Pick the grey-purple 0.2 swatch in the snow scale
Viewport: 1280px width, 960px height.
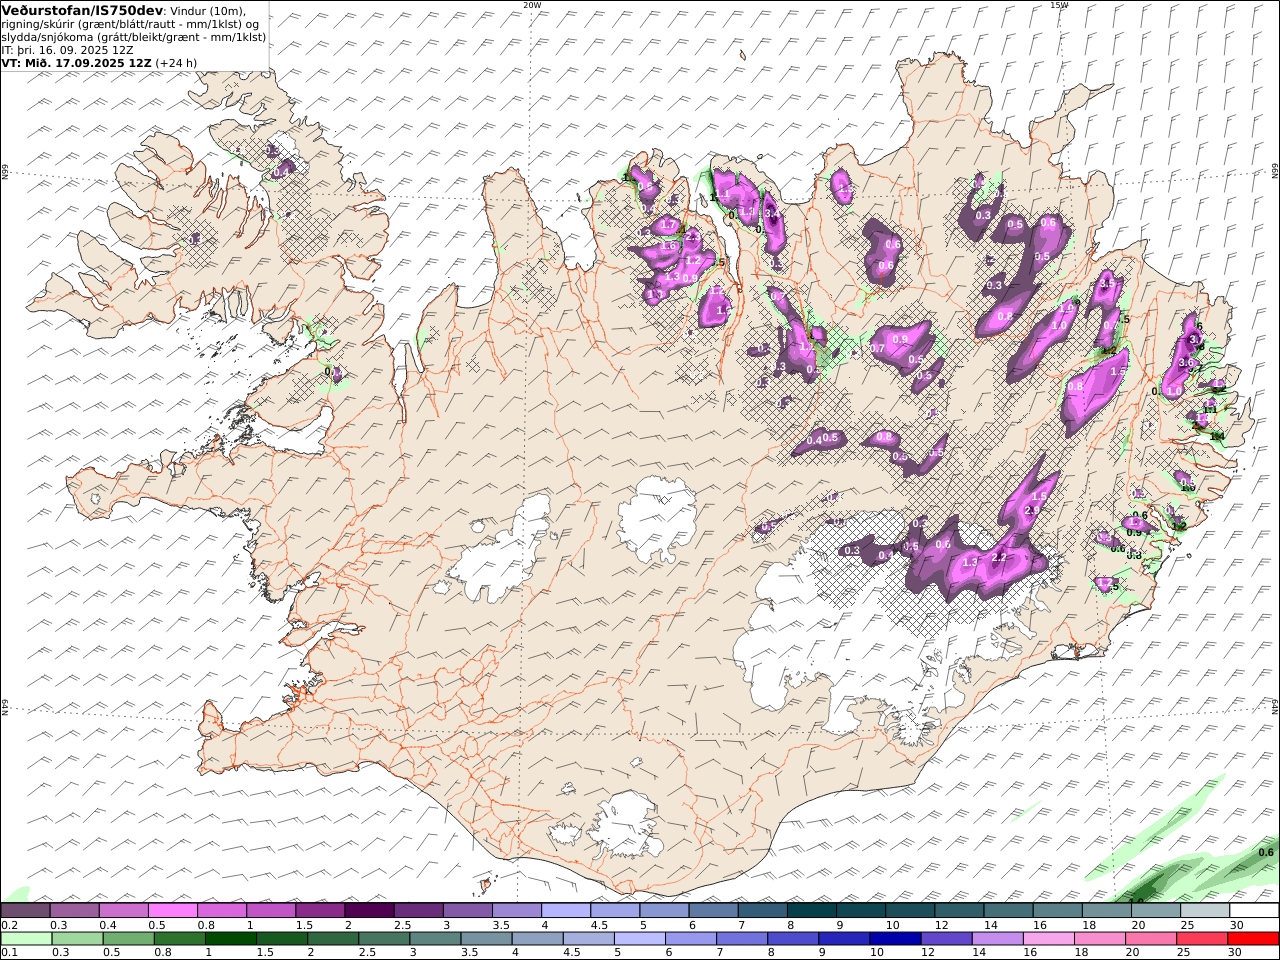[25, 911]
